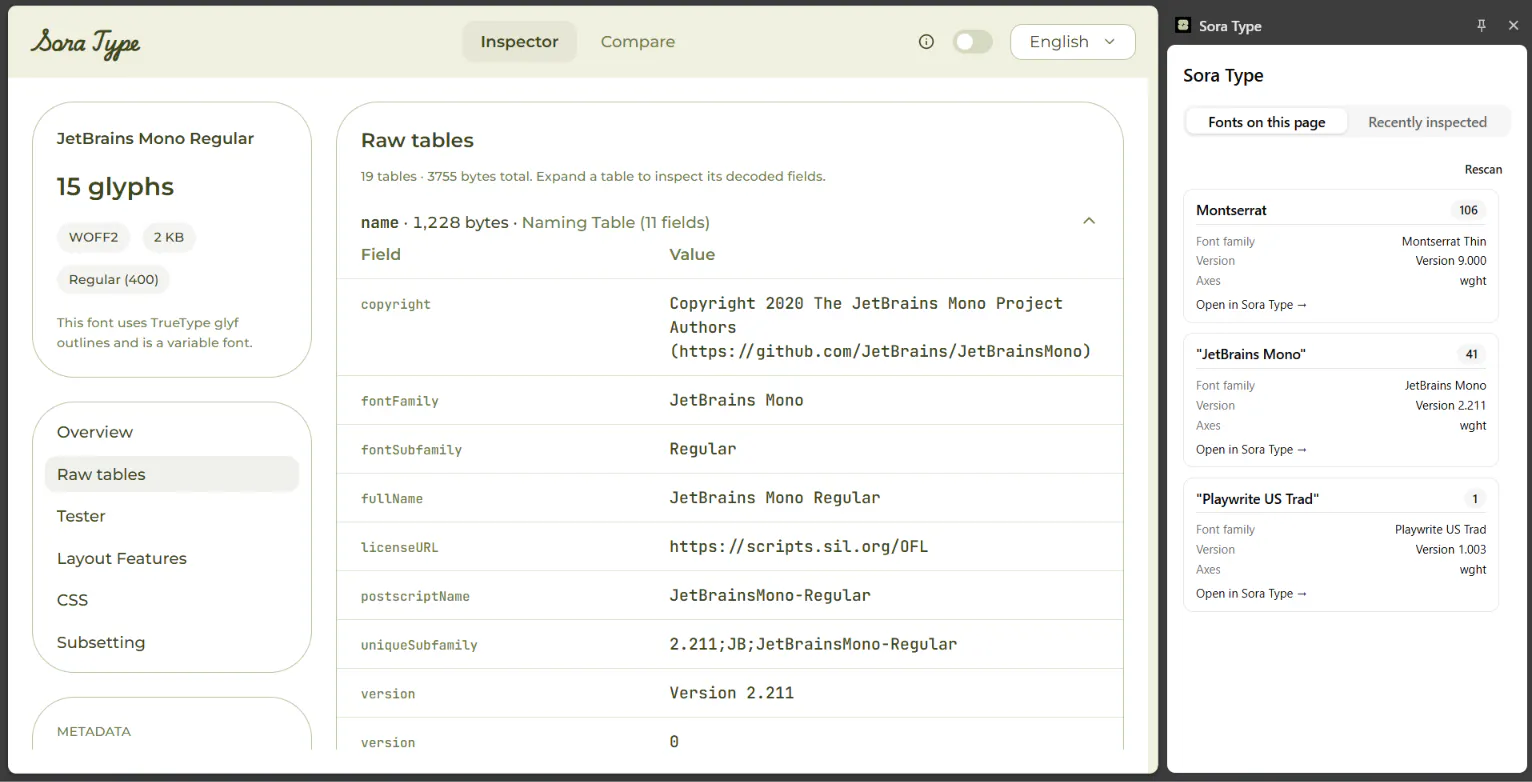Screen dimensions: 1532x782
Task: Click the Version 9.000 value
Action: [1451, 261]
